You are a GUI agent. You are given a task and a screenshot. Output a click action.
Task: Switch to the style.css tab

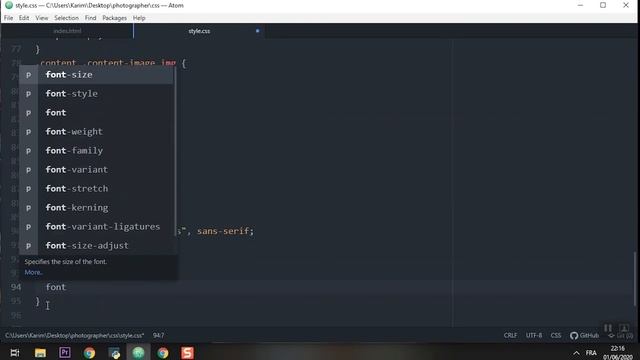[199, 31]
